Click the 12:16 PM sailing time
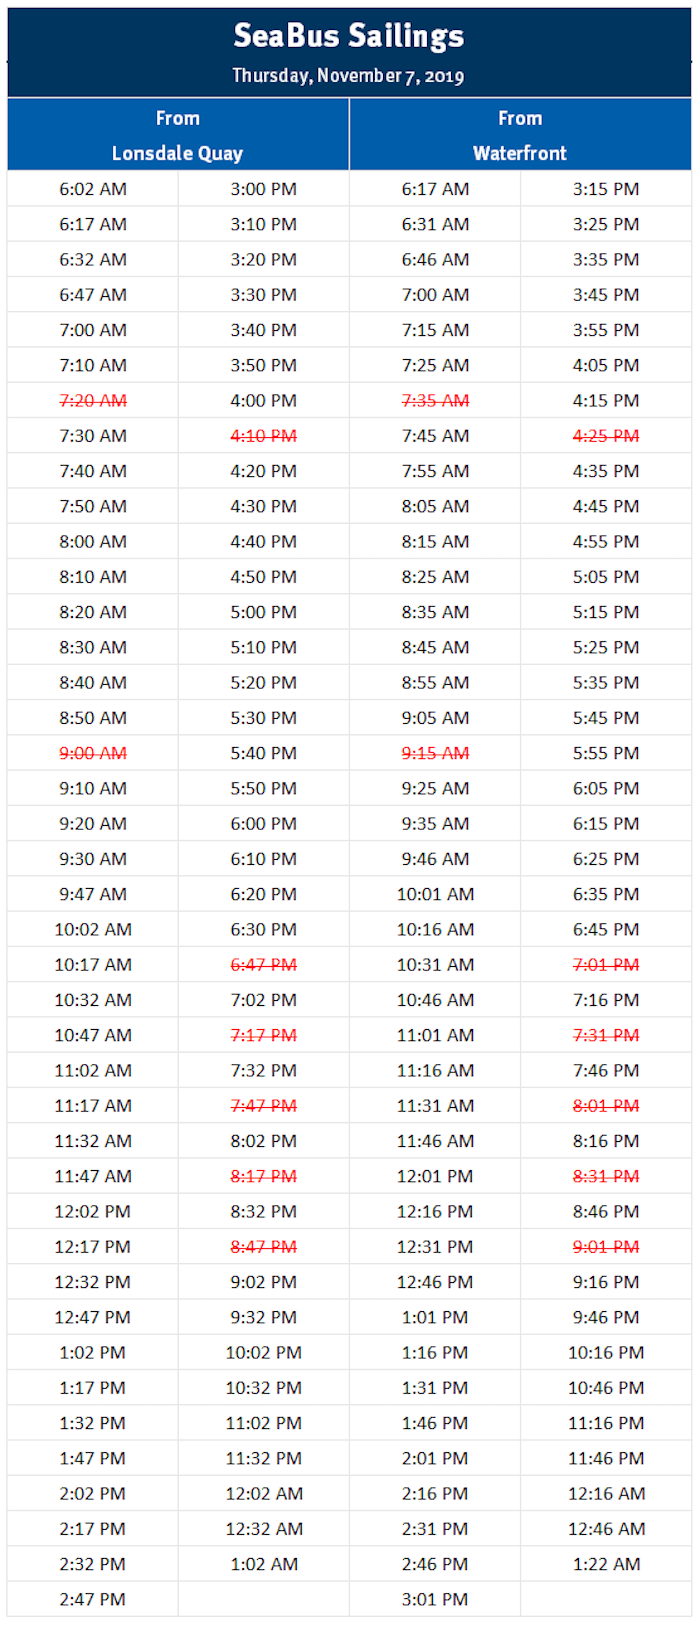The width and height of the screenshot is (700, 1627). click(x=435, y=1211)
